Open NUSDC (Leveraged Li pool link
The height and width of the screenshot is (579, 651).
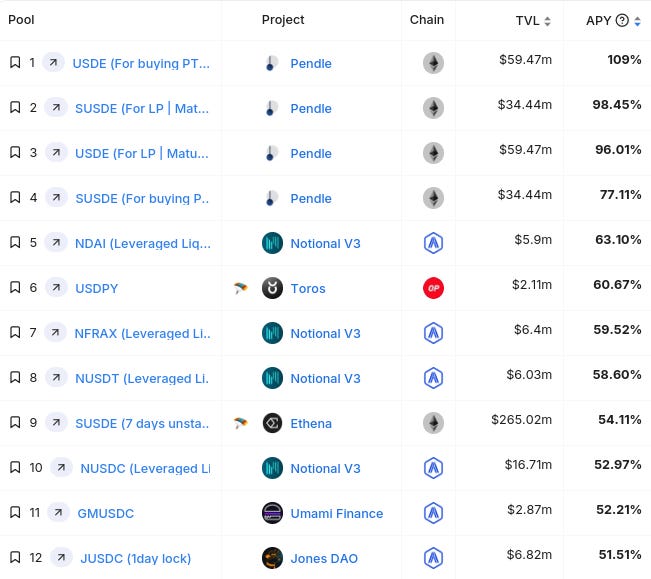(145, 468)
